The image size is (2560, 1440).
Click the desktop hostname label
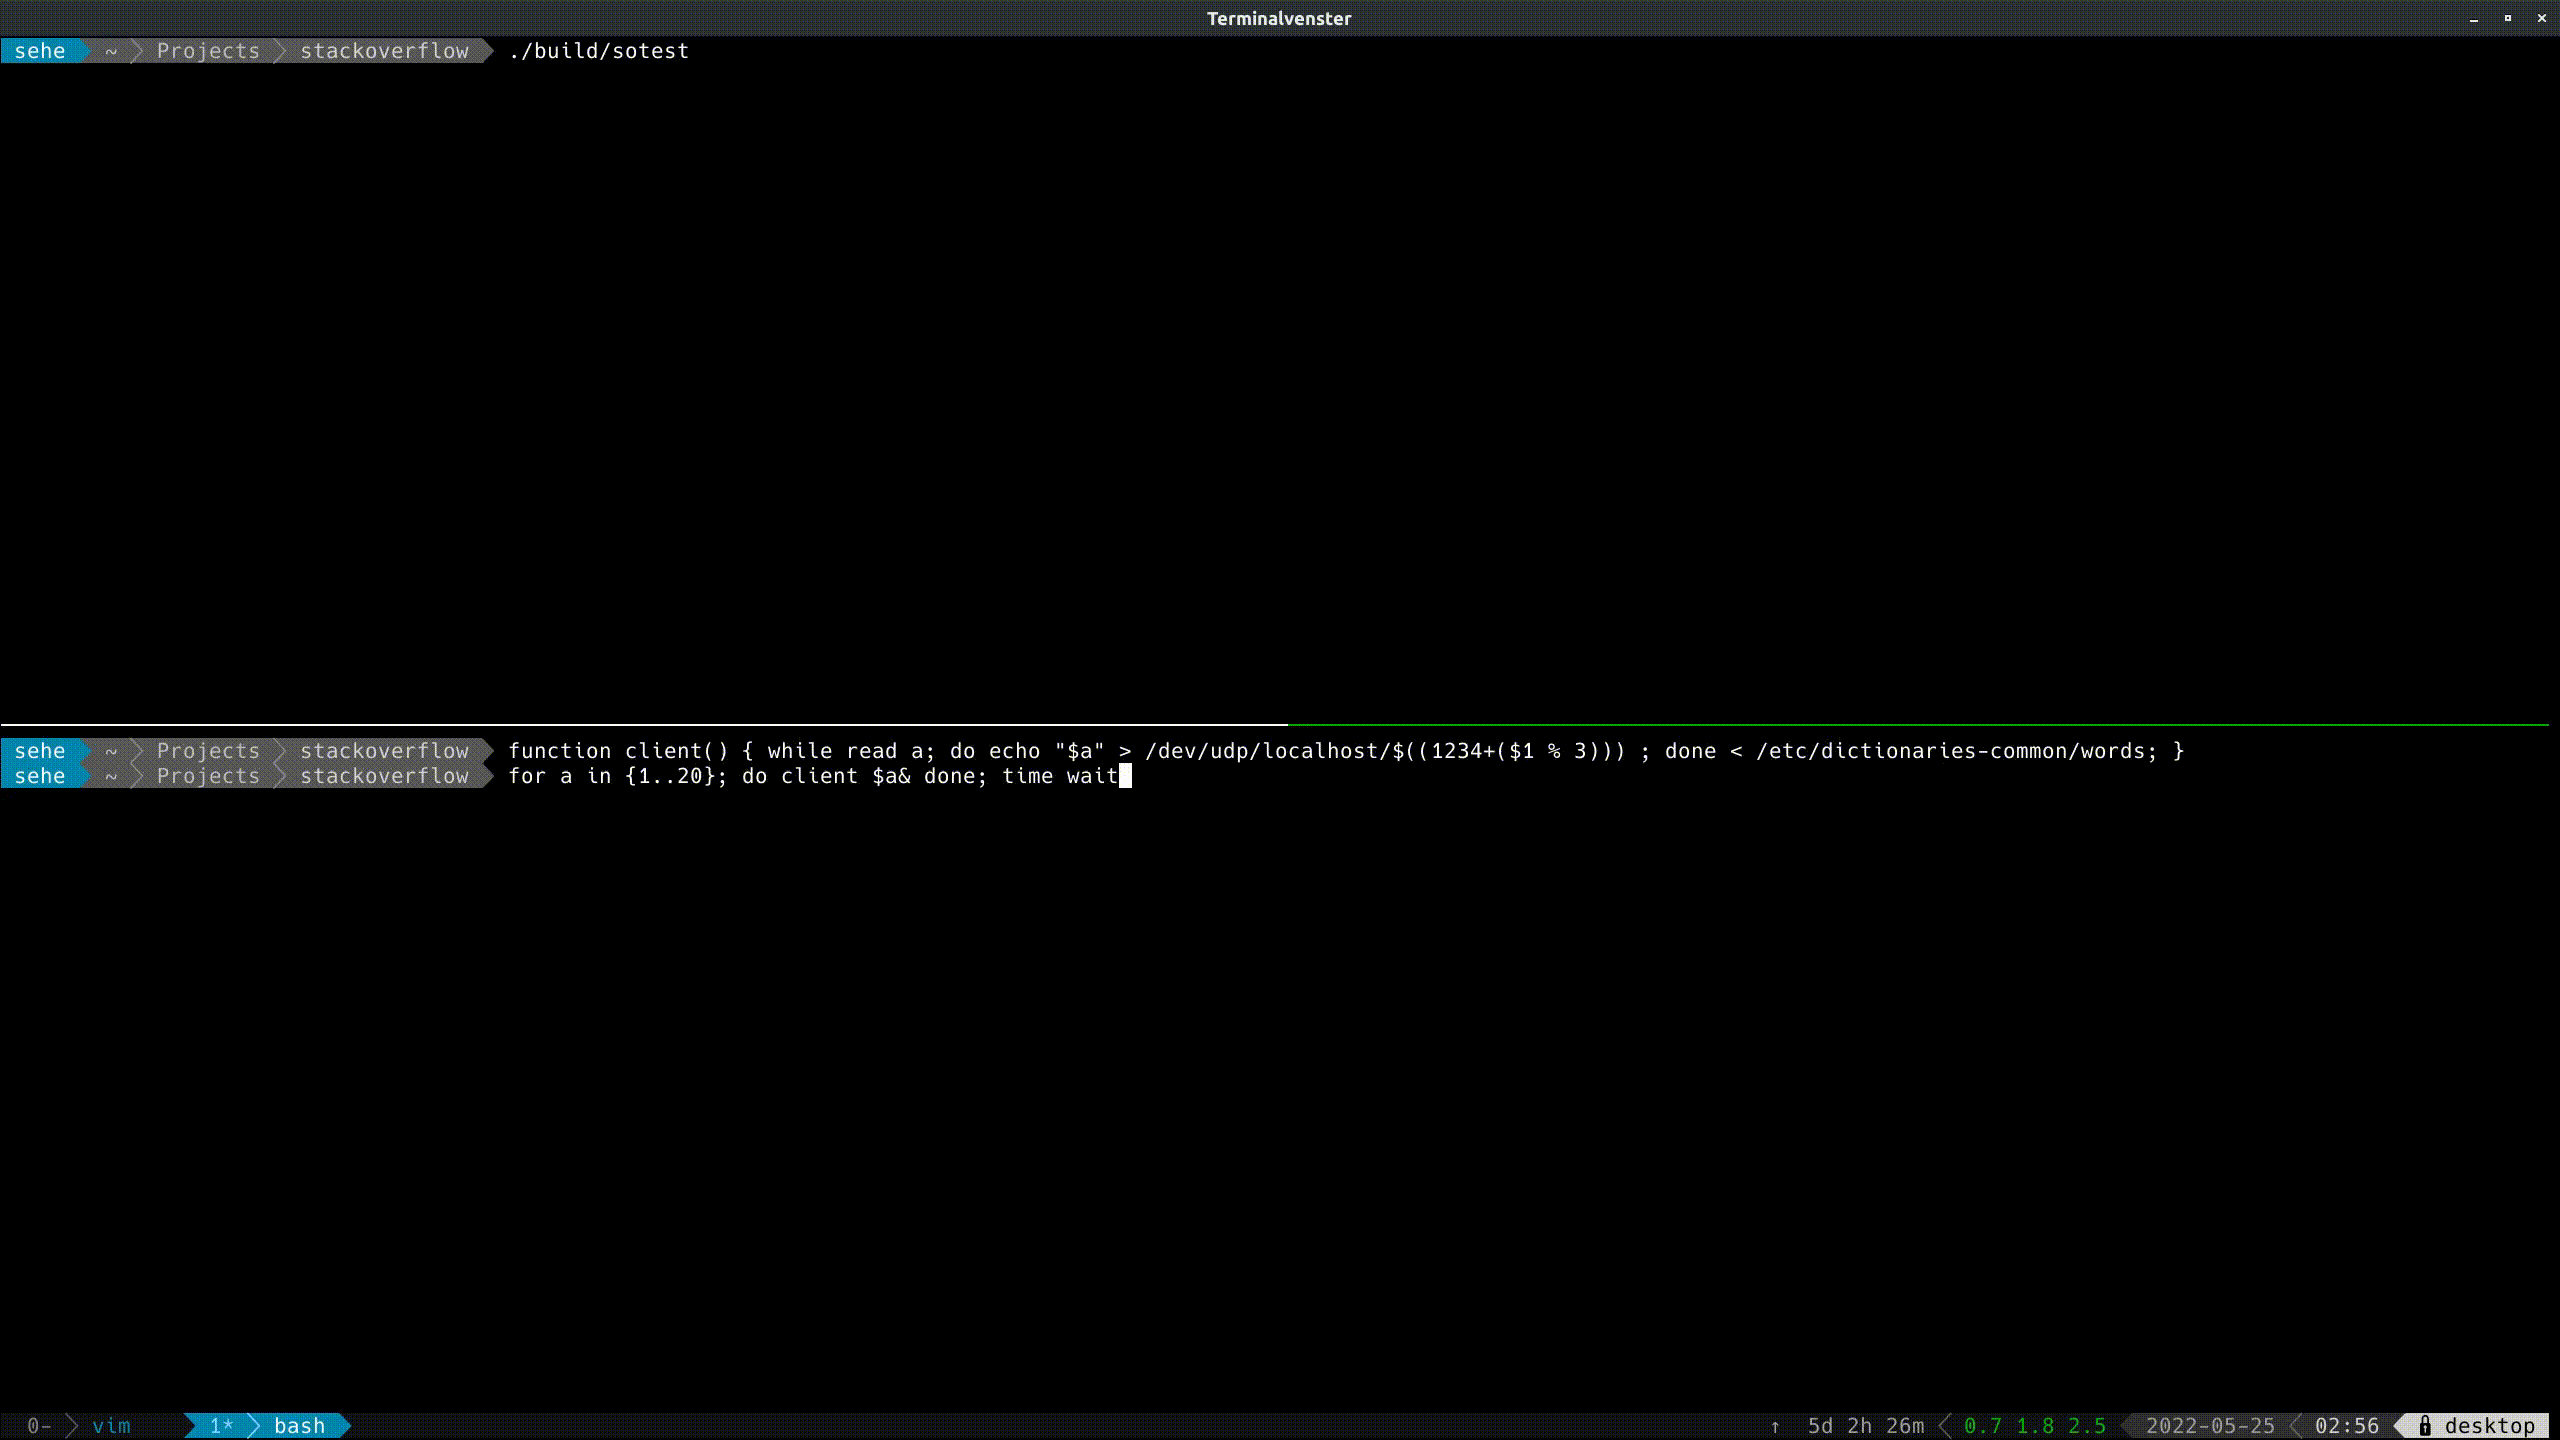pos(2488,1426)
